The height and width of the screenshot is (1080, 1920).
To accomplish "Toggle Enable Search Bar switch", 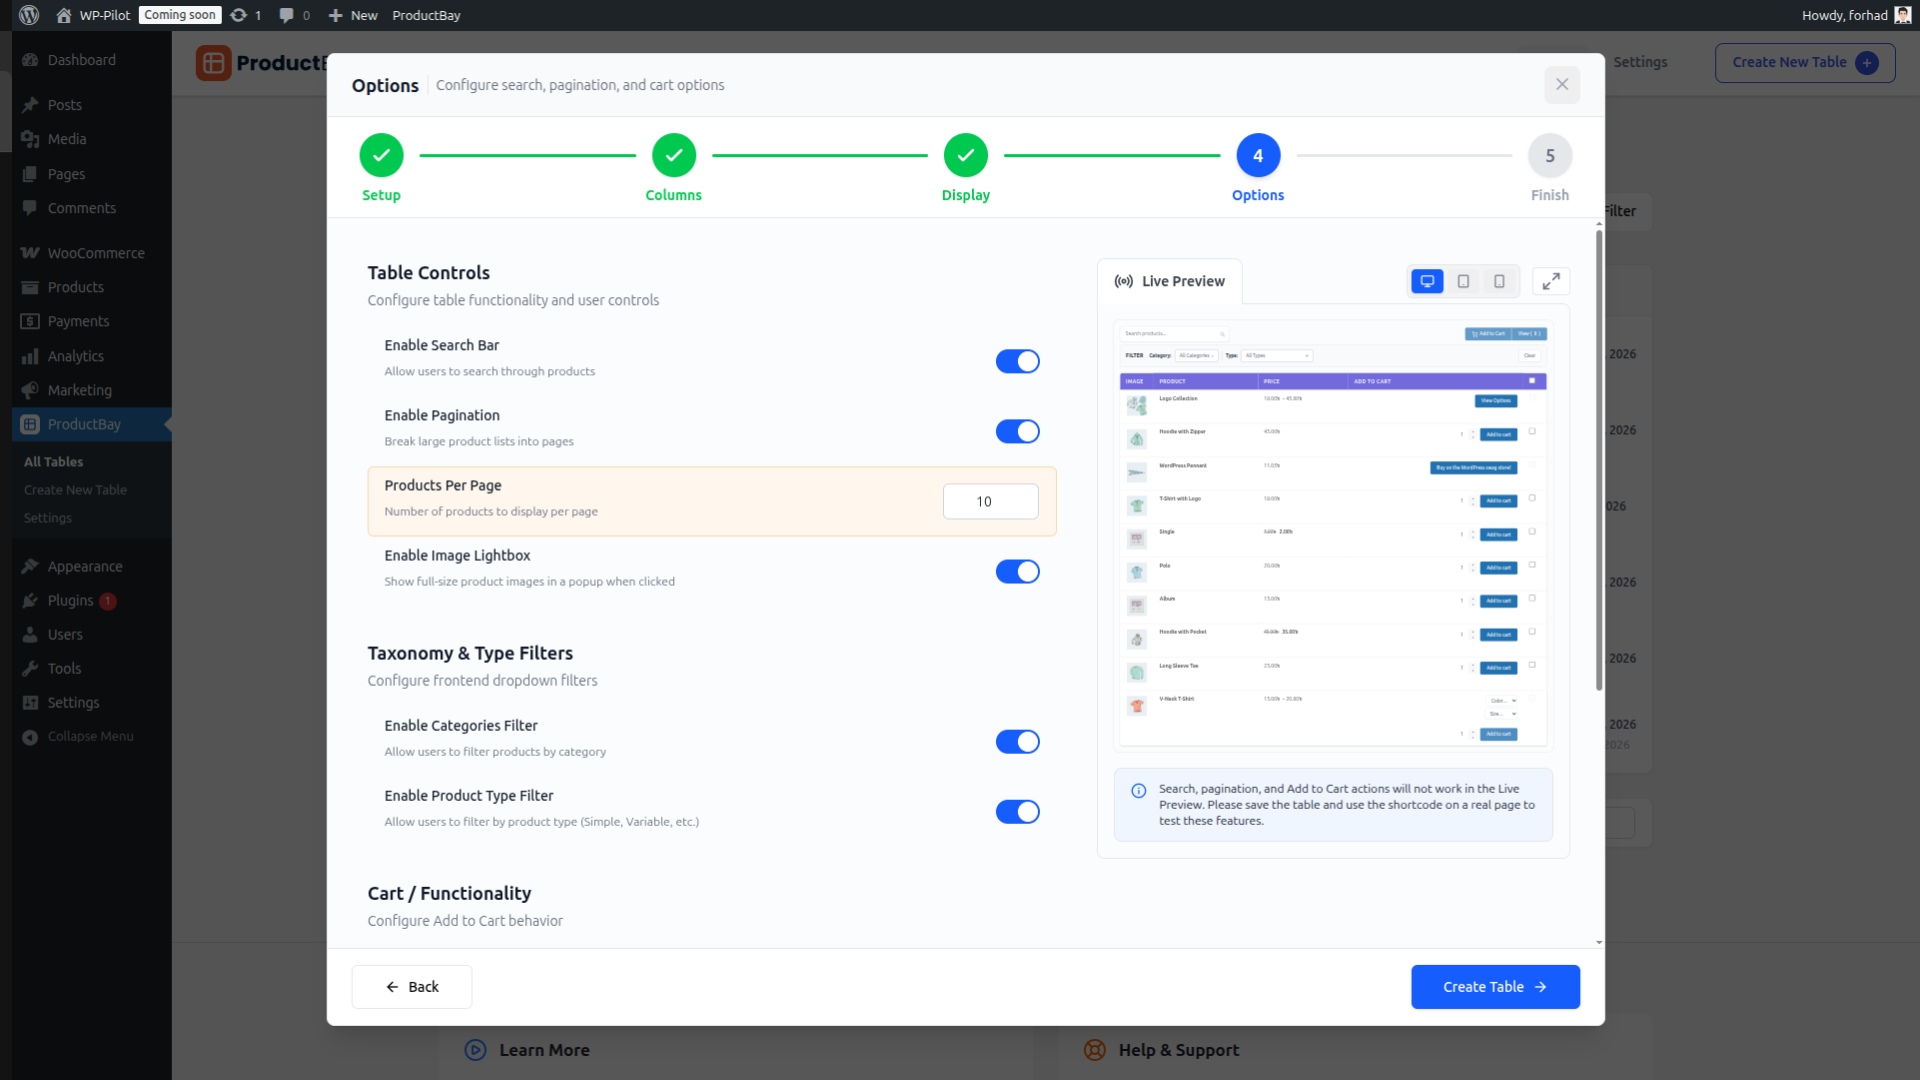I will pos(1017,361).
